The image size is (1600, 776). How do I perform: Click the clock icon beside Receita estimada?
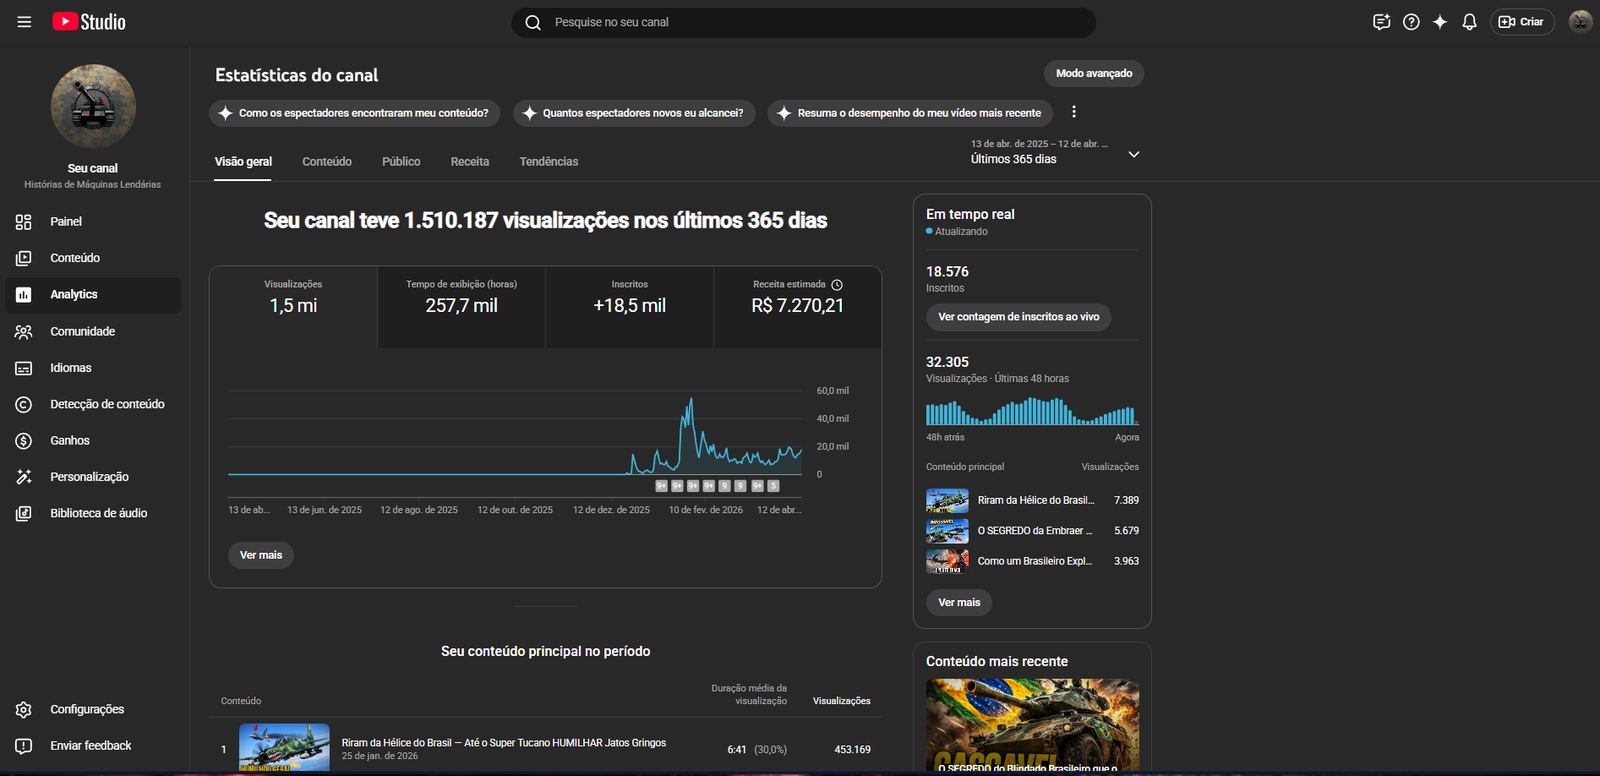[x=837, y=285]
